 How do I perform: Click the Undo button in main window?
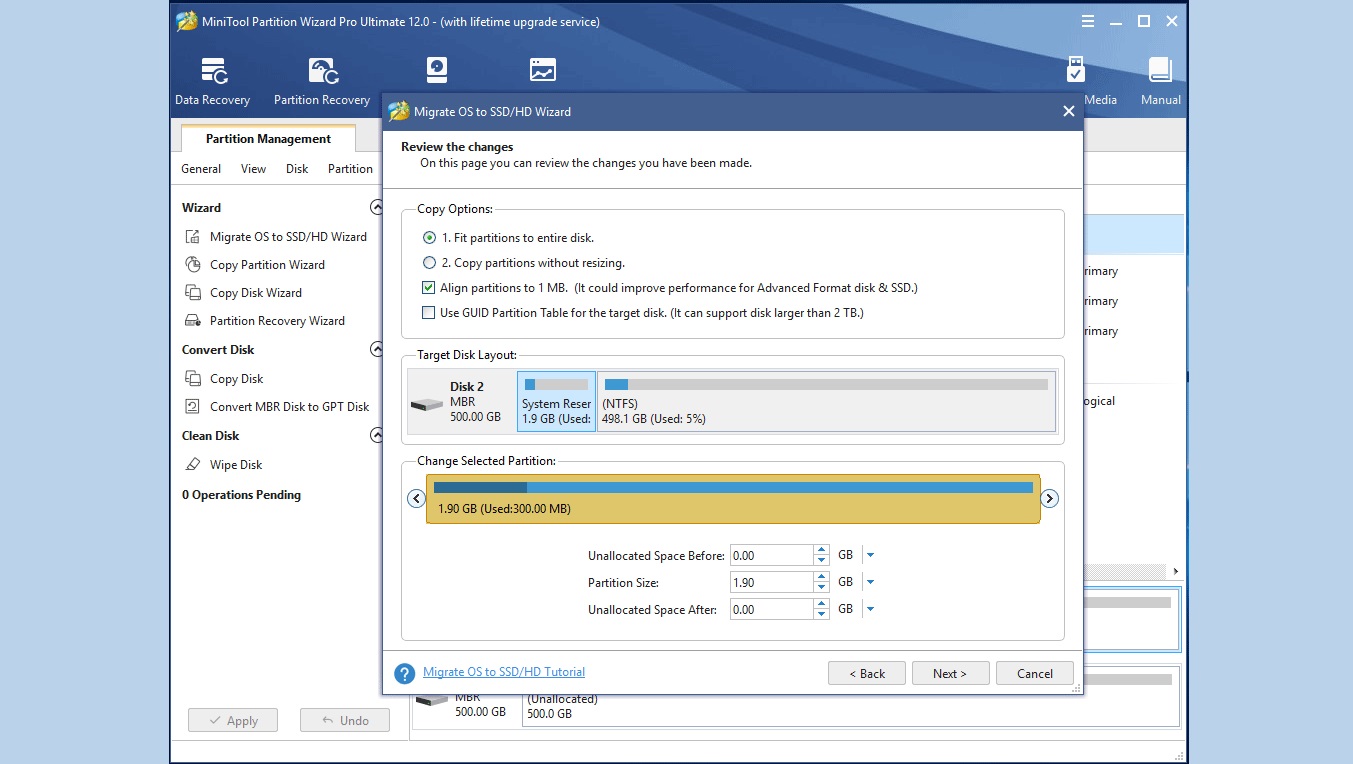(345, 720)
